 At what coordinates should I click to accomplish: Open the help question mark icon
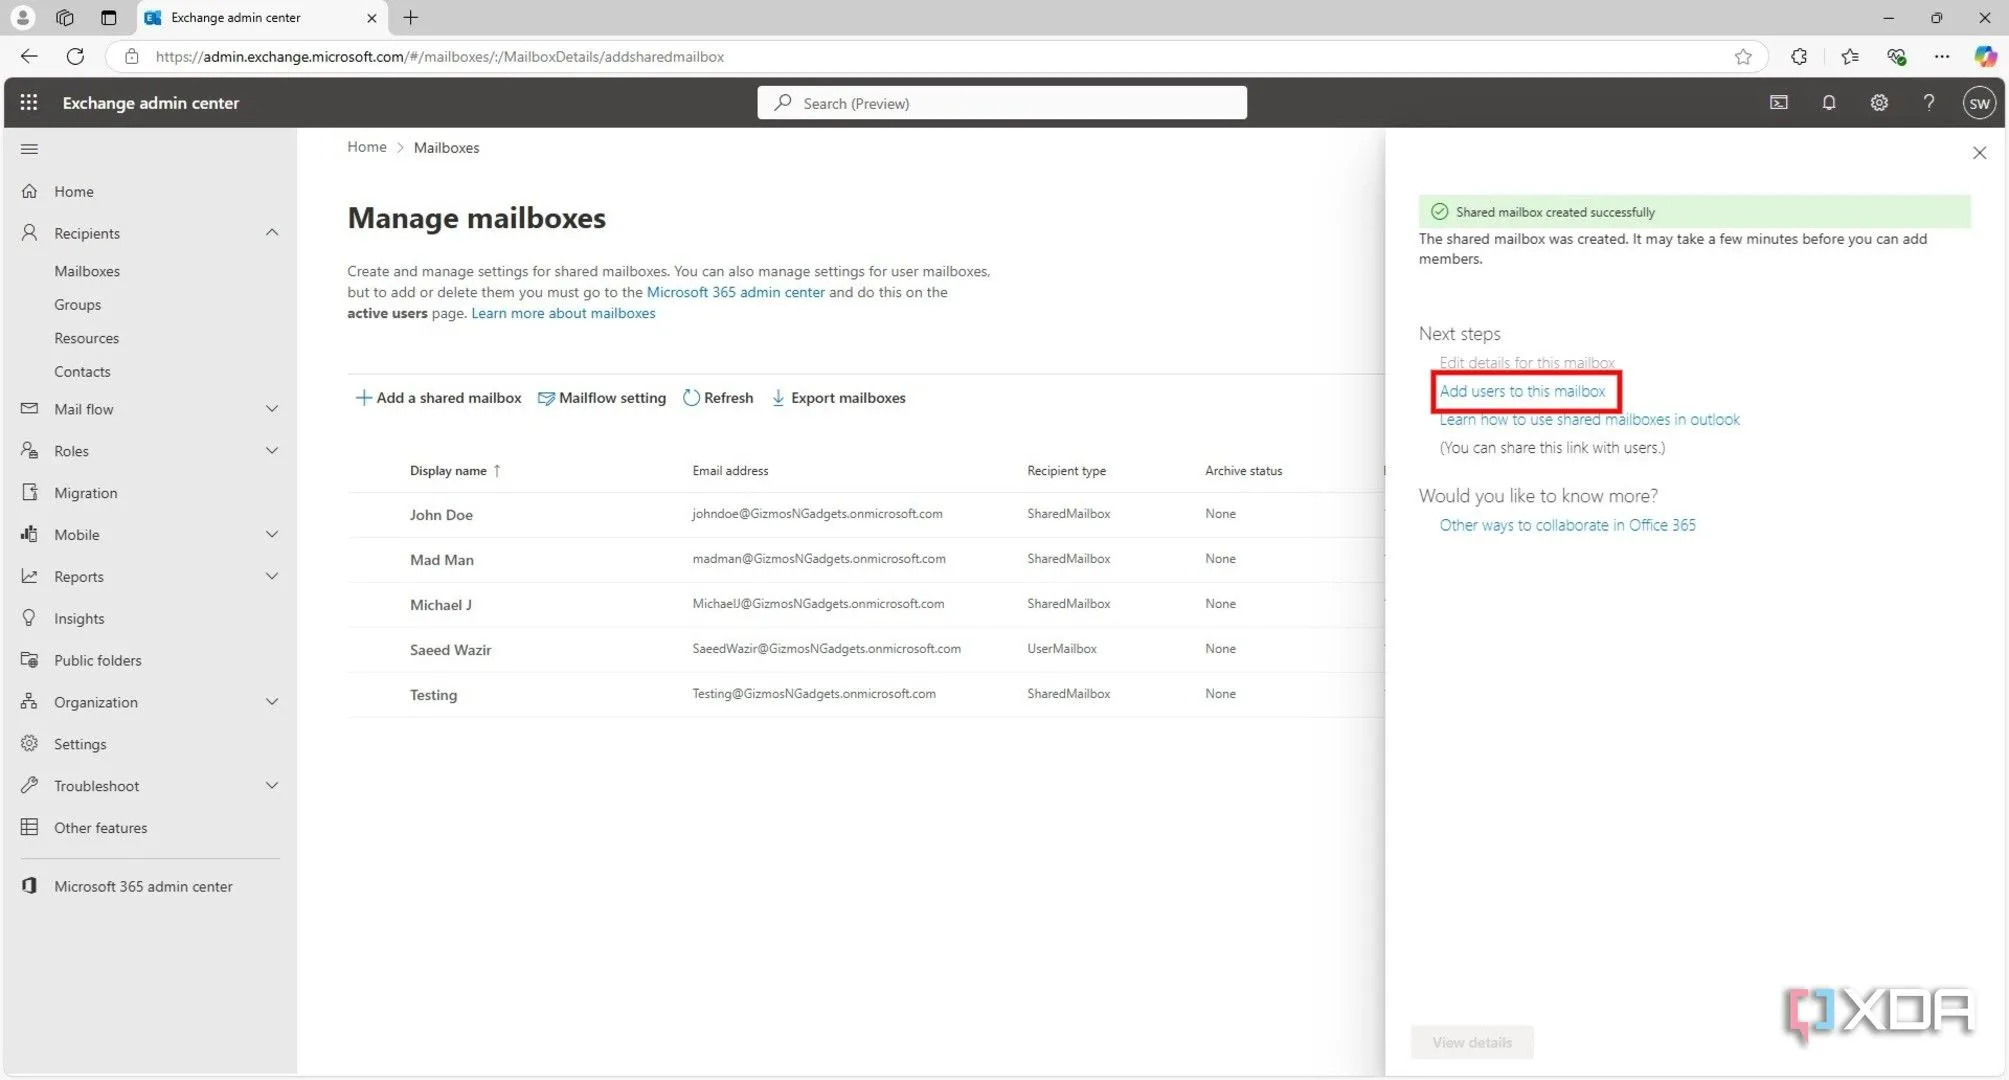point(1928,102)
